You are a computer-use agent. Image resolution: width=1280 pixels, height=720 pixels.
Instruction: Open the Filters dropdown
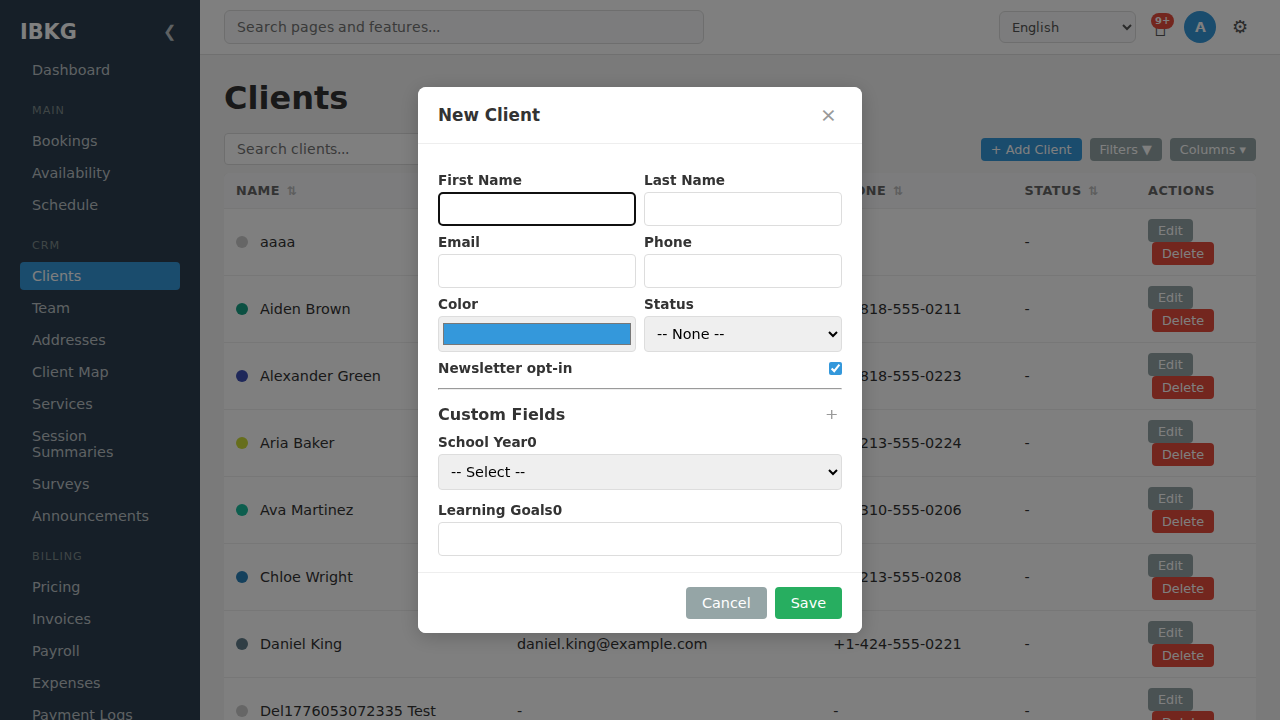[1126, 150]
